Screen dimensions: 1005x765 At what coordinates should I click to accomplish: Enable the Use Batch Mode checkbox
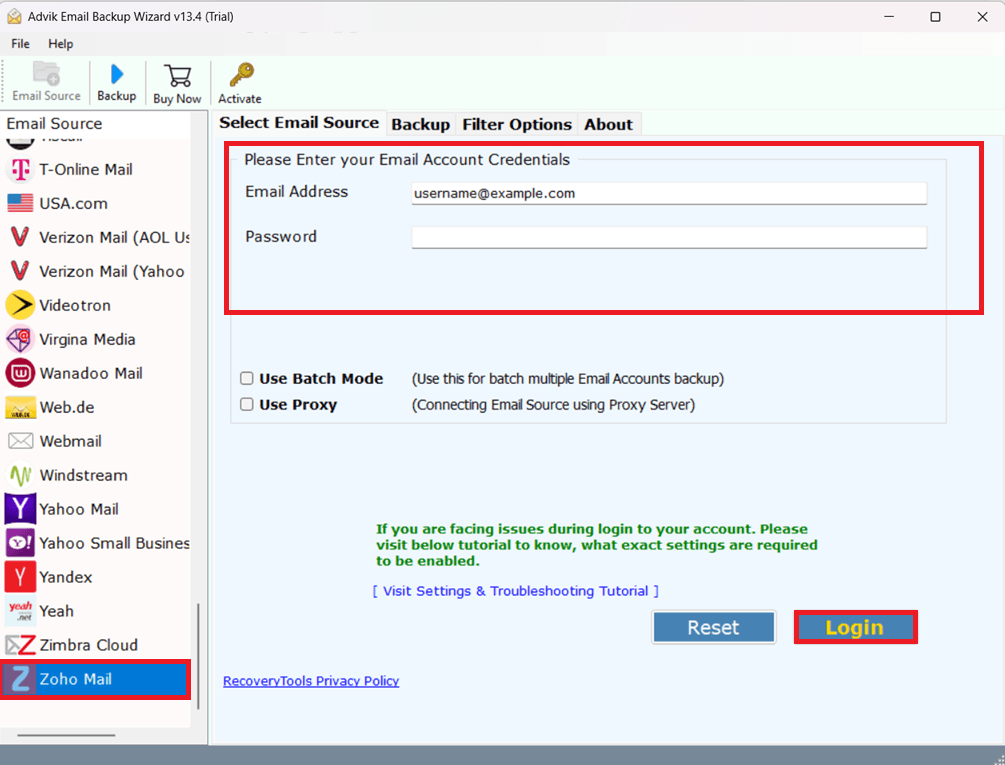tap(247, 378)
